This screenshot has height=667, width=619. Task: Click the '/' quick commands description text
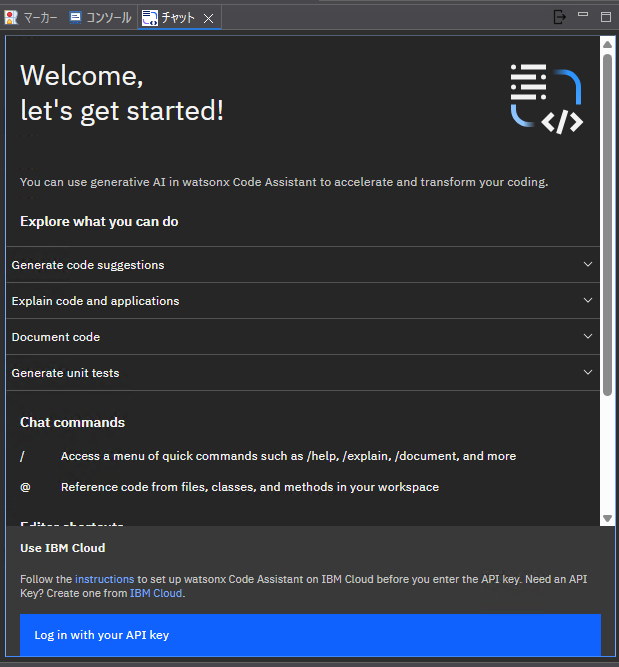pyautogui.click(x=288, y=456)
